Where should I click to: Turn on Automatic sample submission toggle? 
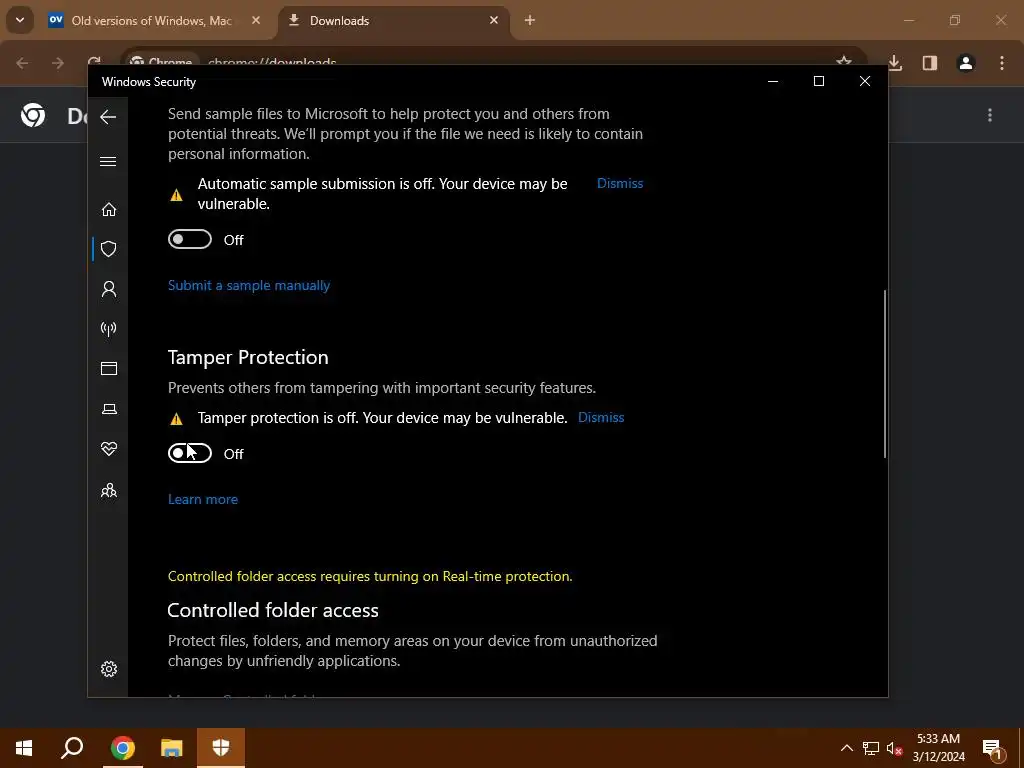point(189,239)
